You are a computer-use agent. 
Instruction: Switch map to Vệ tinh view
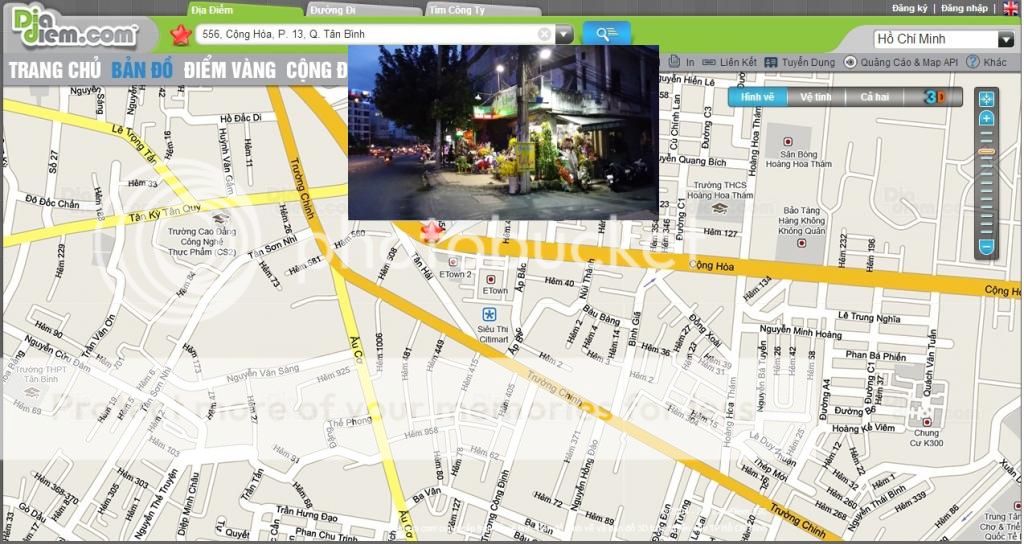pyautogui.click(x=815, y=97)
